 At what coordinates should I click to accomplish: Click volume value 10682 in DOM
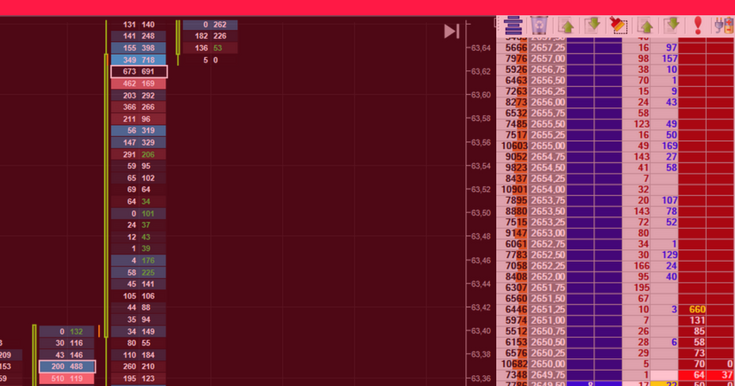pyautogui.click(x=514, y=364)
